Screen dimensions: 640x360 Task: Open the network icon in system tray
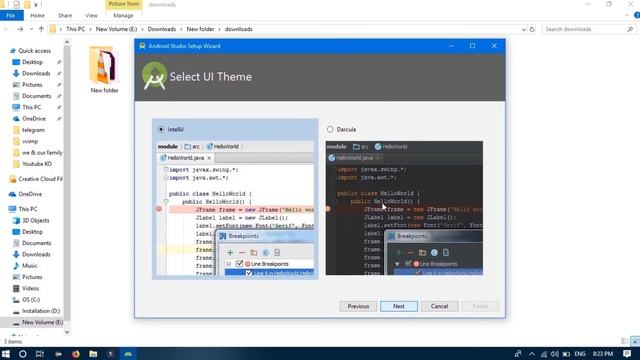click(544, 354)
